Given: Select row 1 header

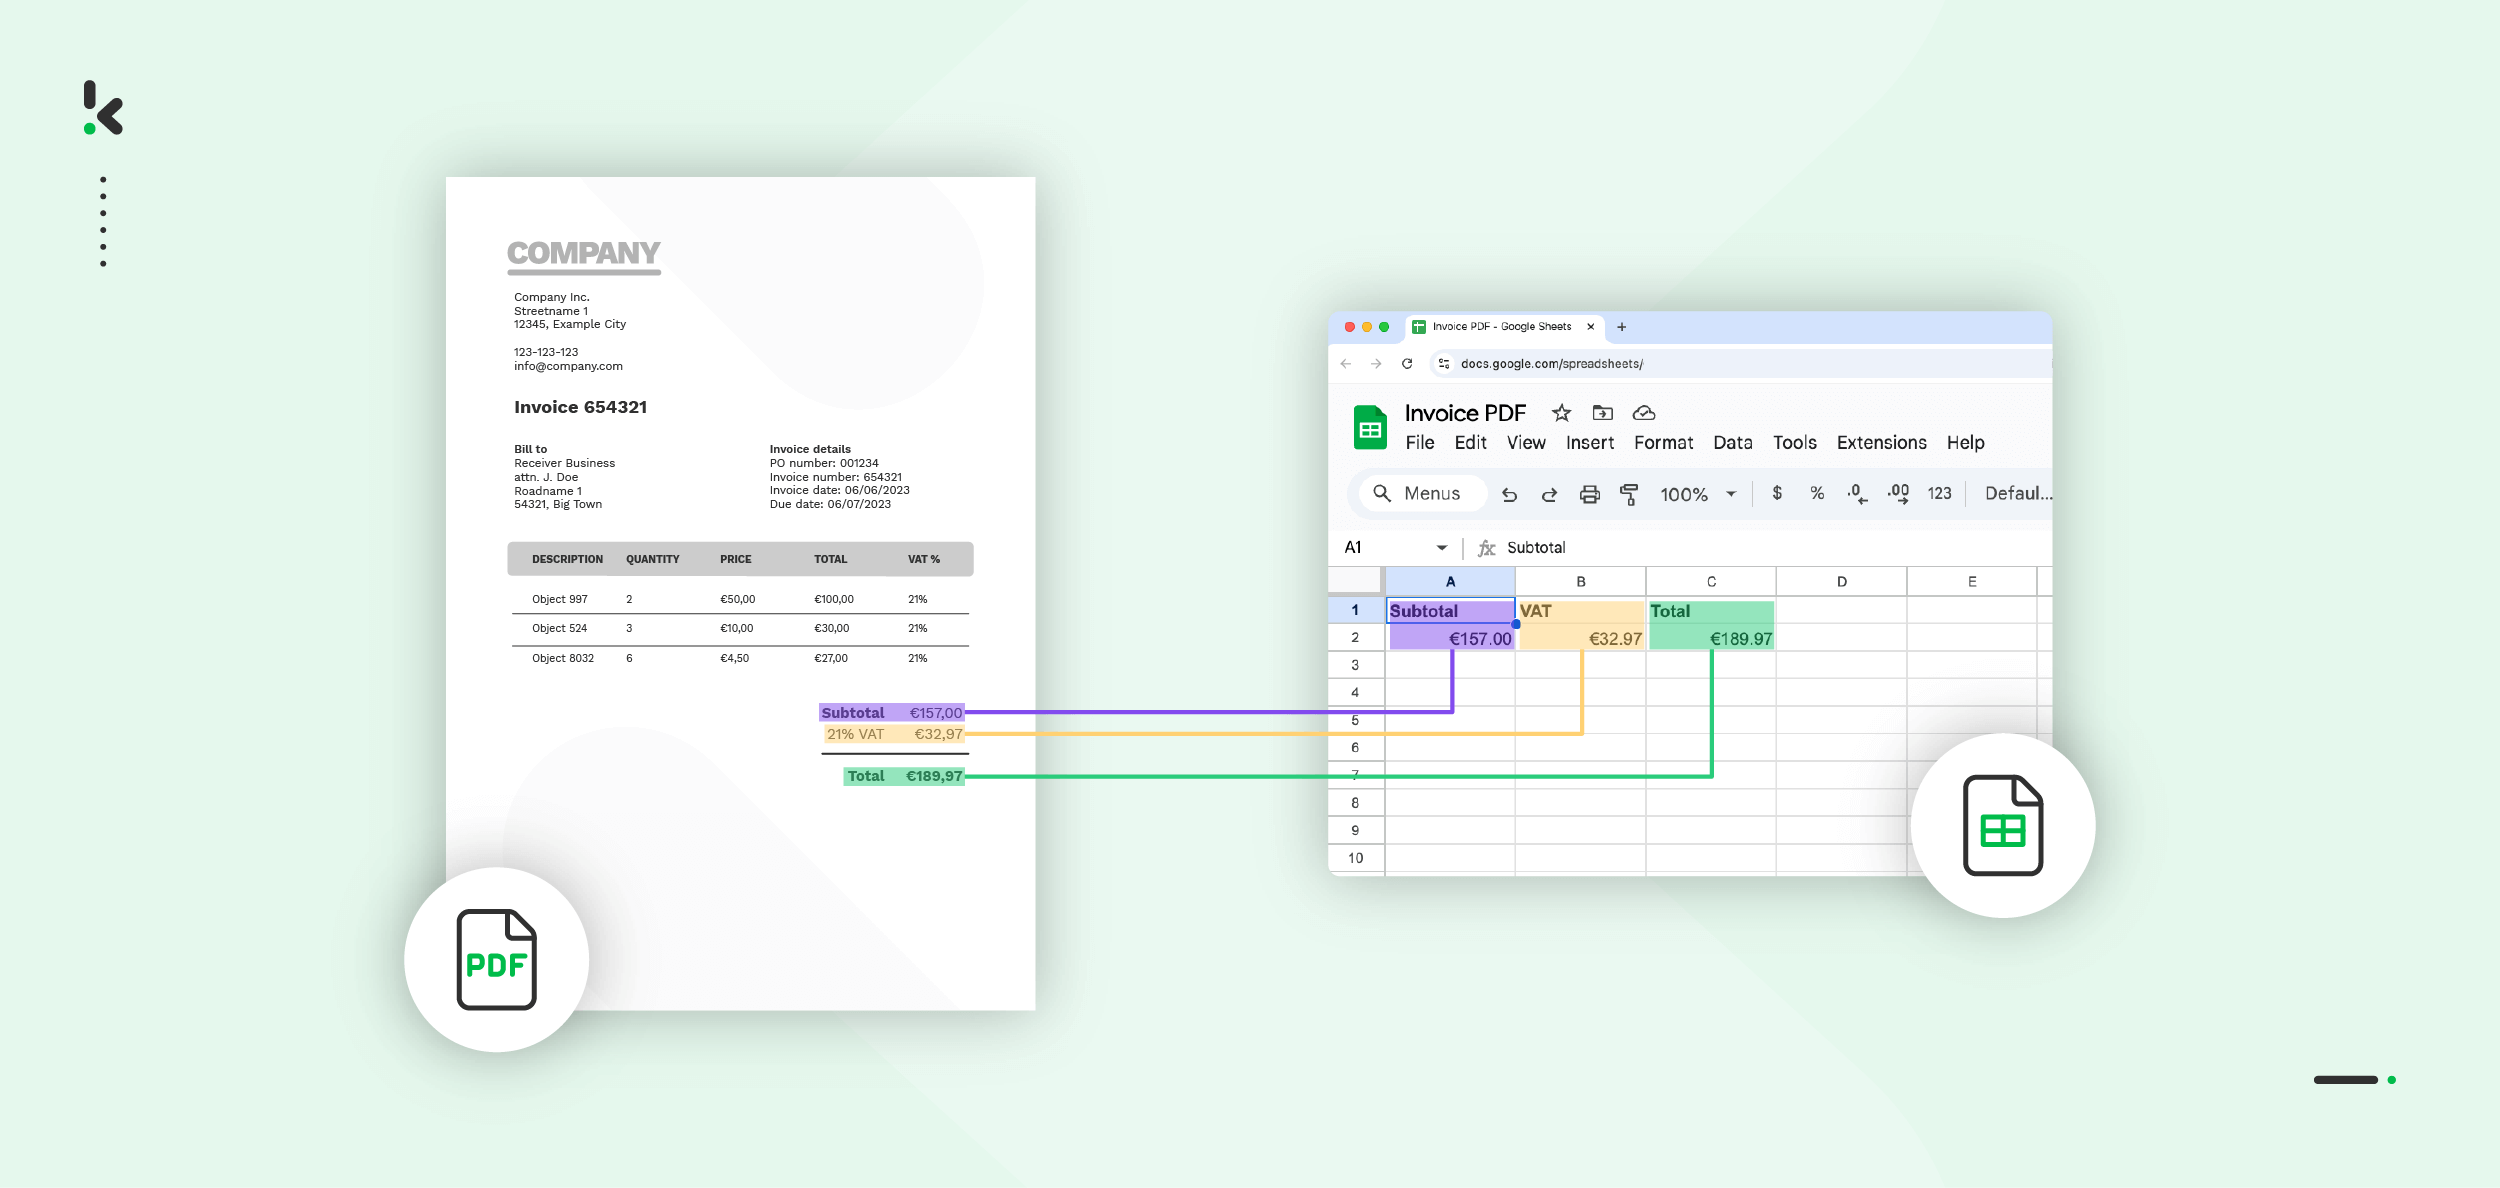Looking at the screenshot, I should [x=1356, y=610].
